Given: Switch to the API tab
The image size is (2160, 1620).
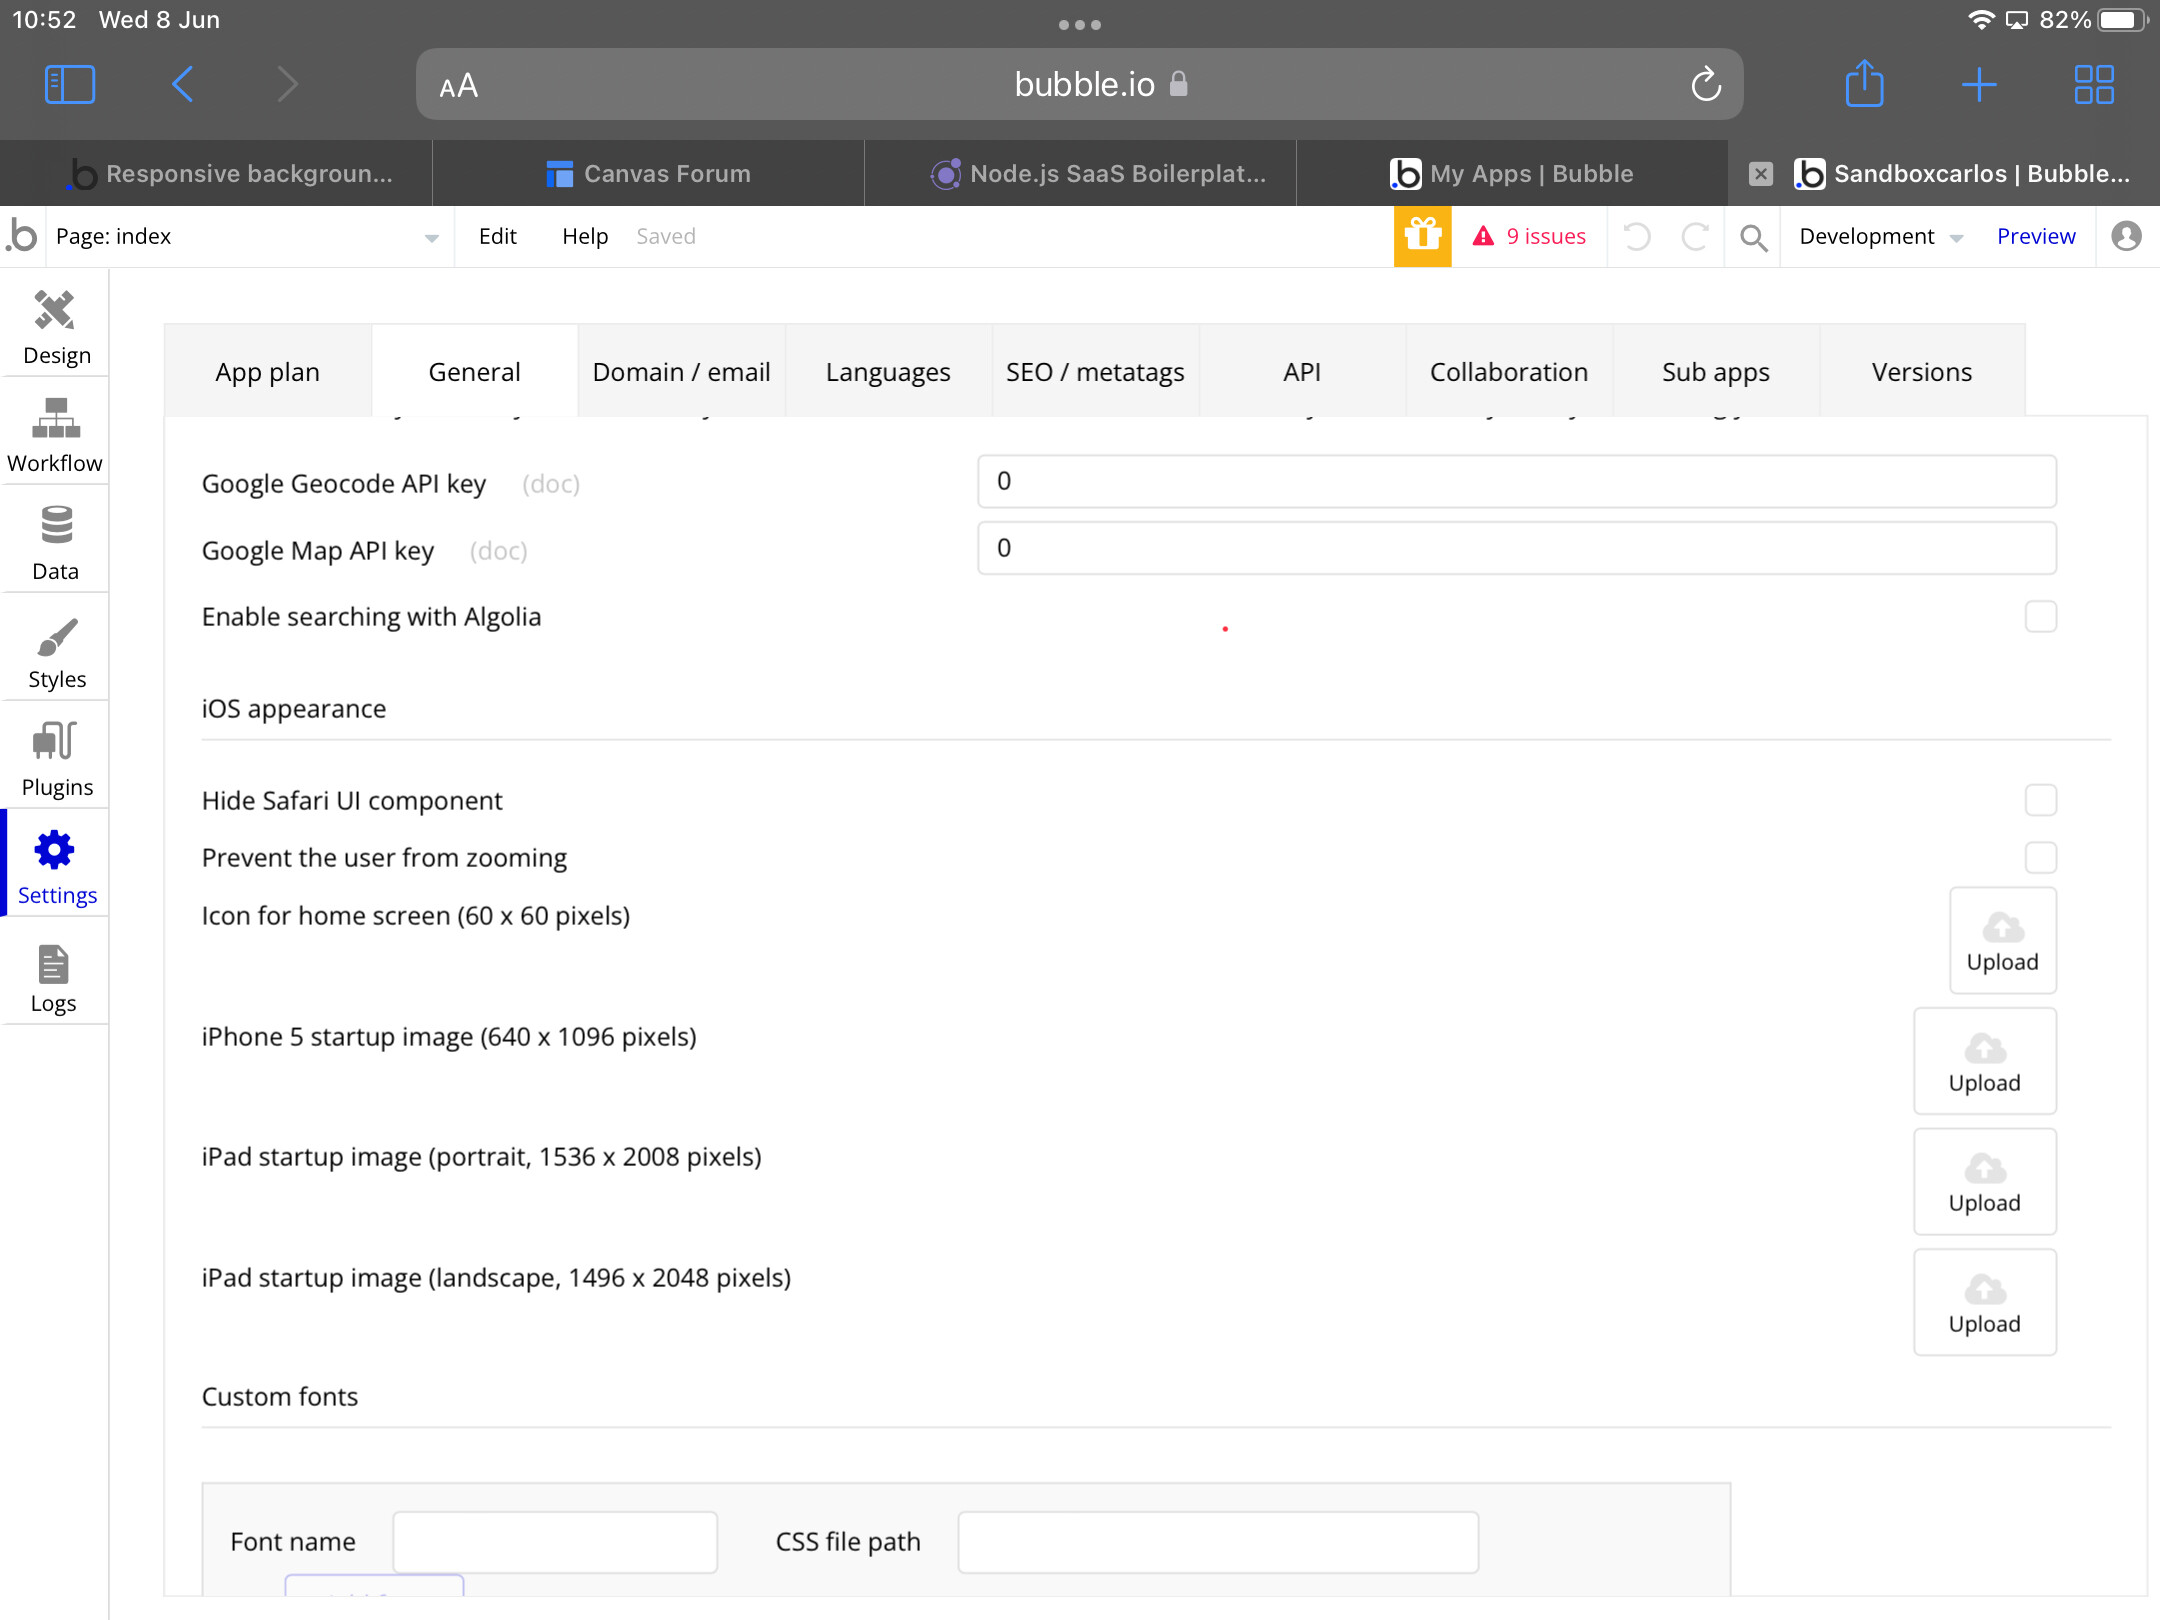Looking at the screenshot, I should point(1302,371).
